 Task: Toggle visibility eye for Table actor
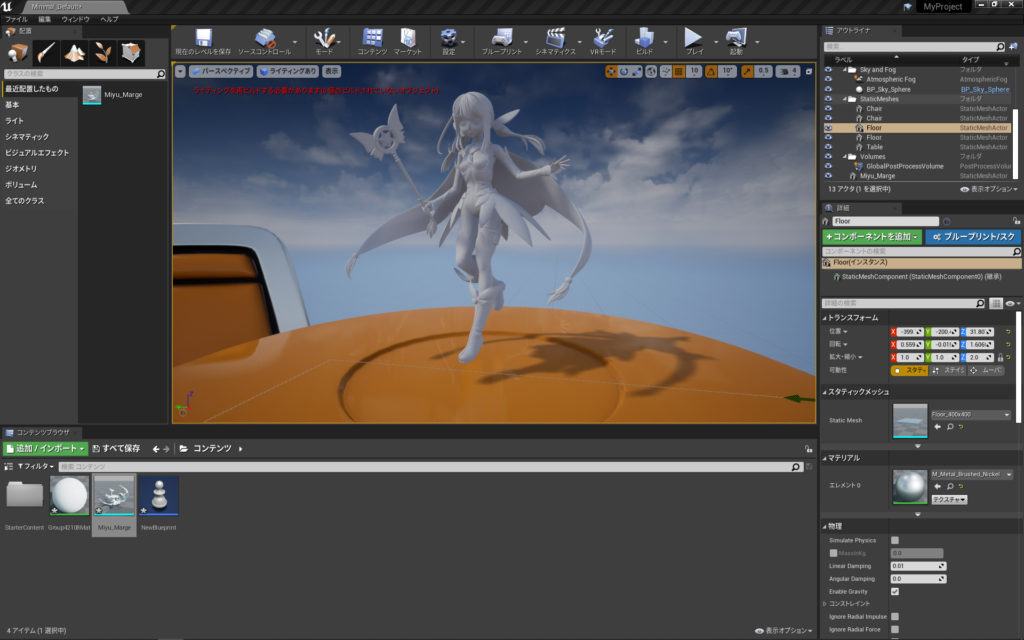point(828,147)
